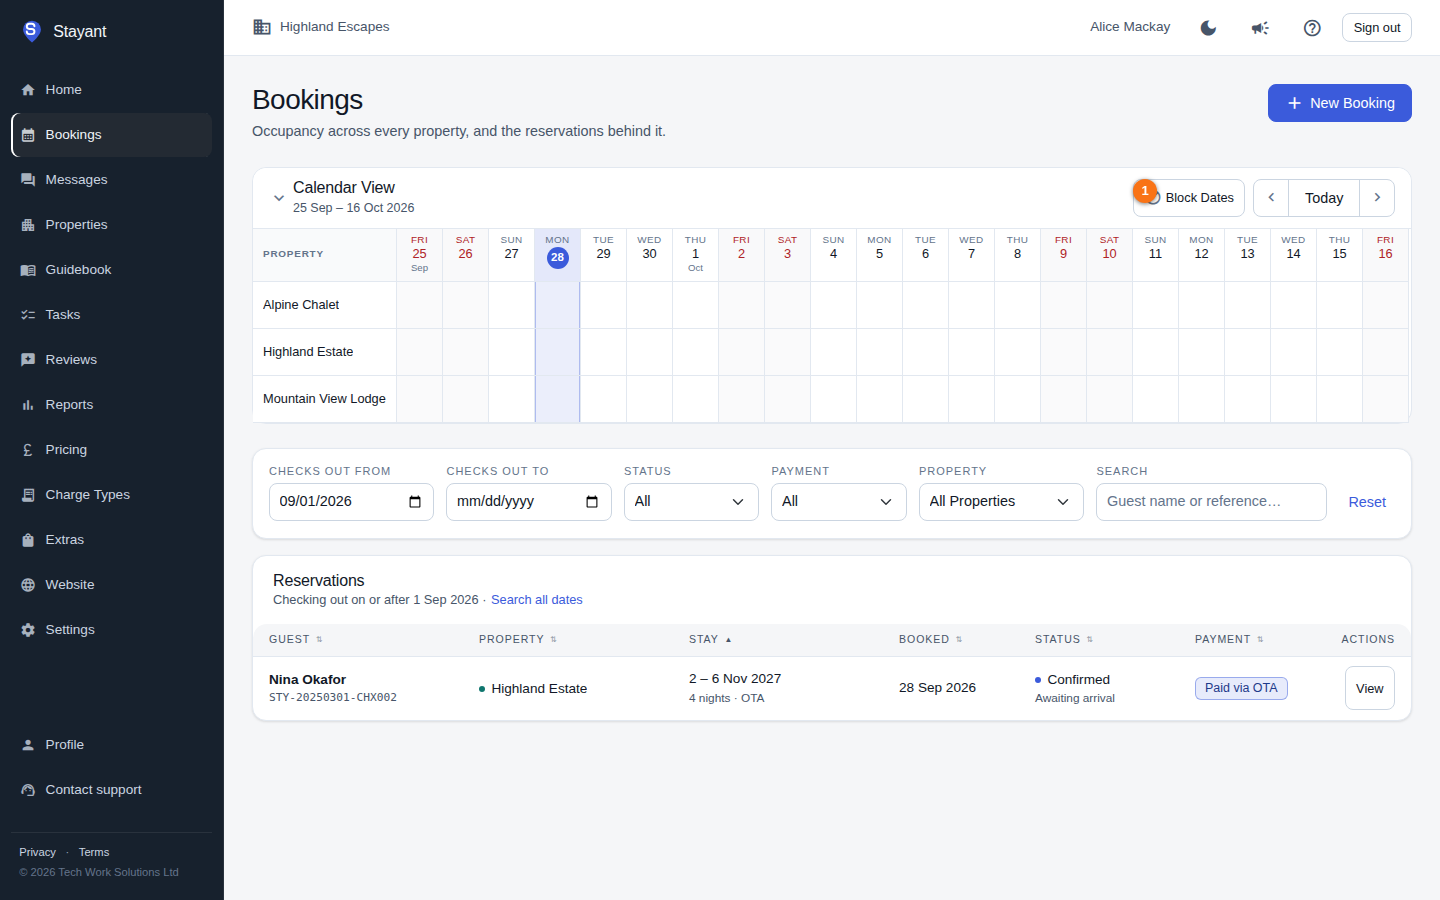This screenshot has width=1440, height=900.
Task: Select the Bookings sidebar item
Action: pos(111,135)
